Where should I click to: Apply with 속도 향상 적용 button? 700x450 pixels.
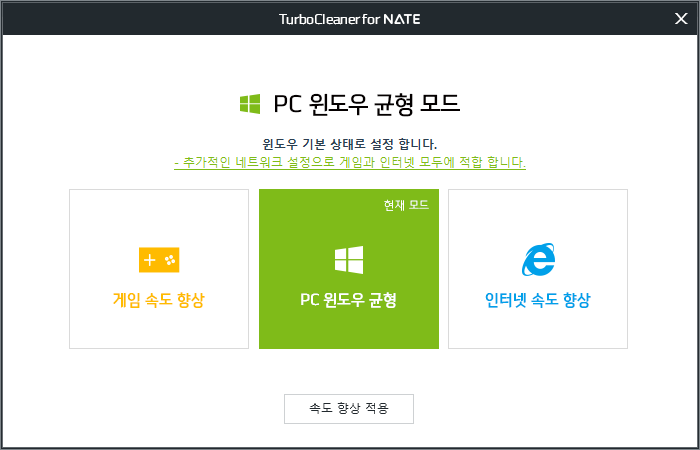click(x=349, y=408)
